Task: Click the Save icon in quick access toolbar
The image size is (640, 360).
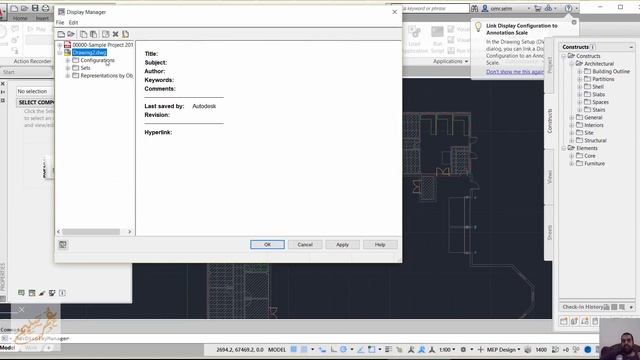Action: [35, 8]
